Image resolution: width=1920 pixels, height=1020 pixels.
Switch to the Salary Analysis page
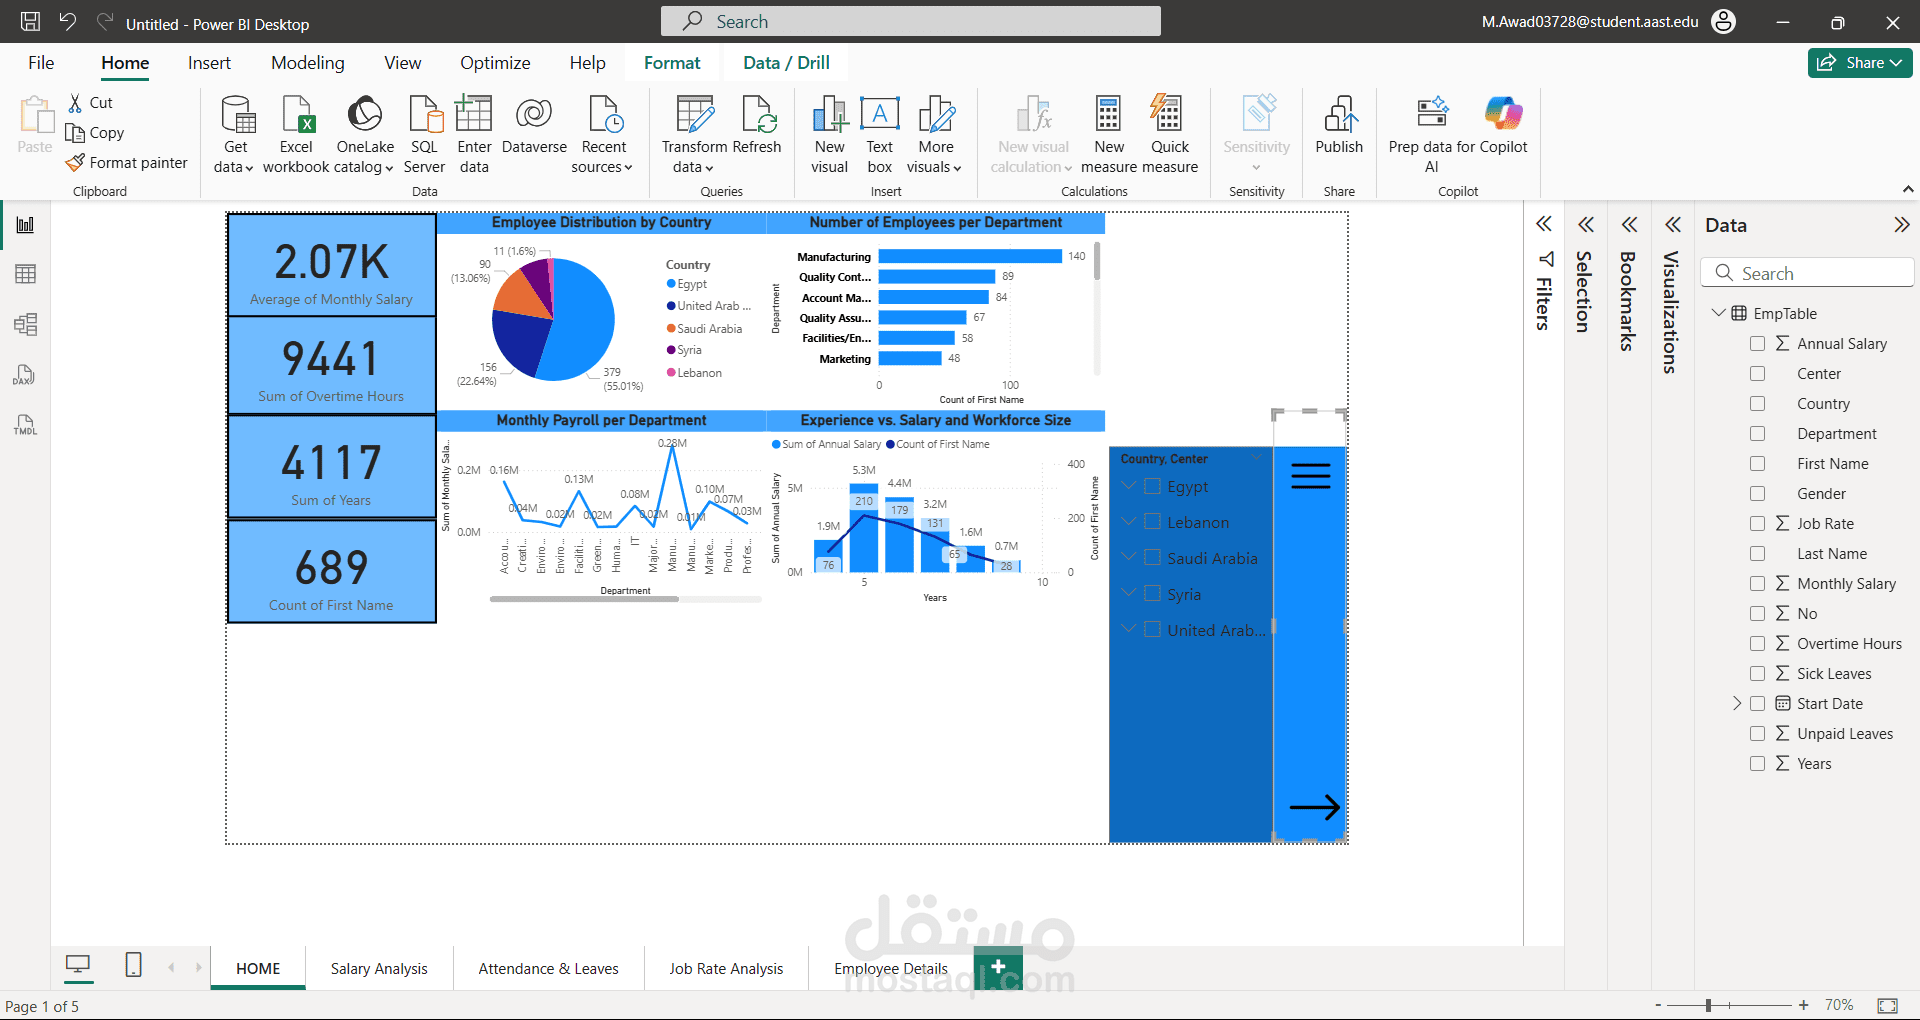[379, 969]
